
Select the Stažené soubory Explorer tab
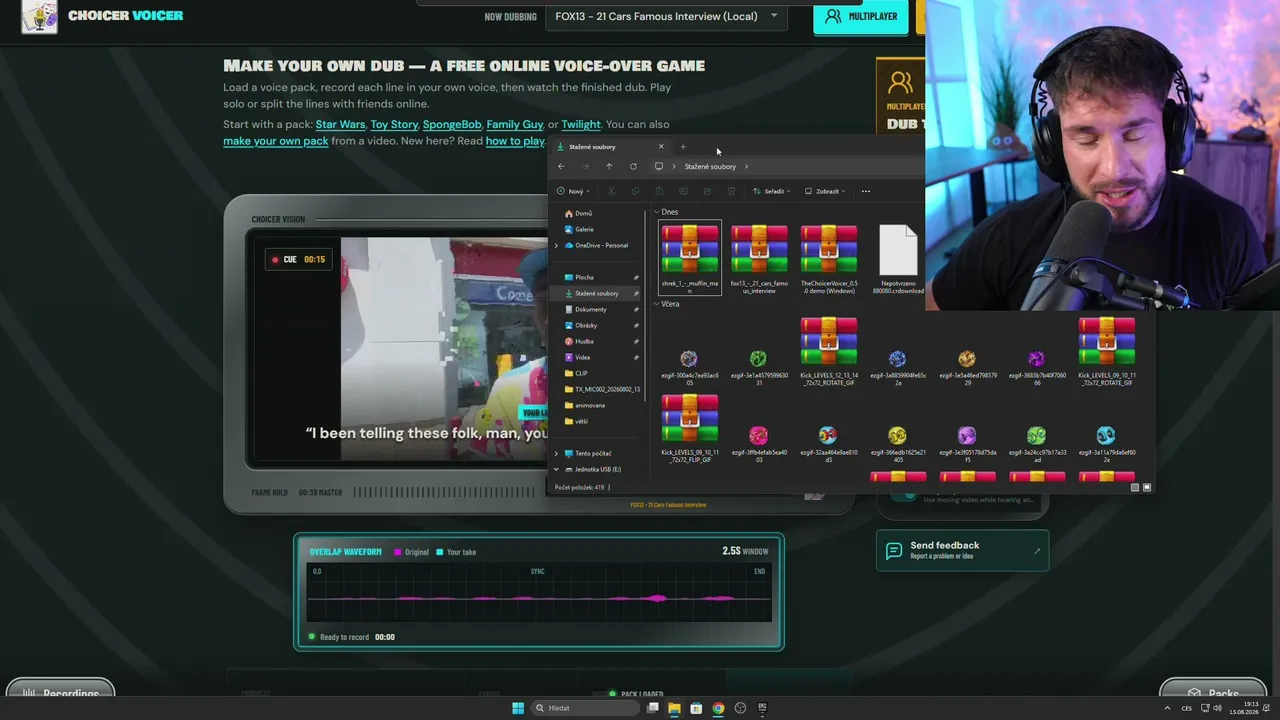pyautogui.click(x=610, y=147)
